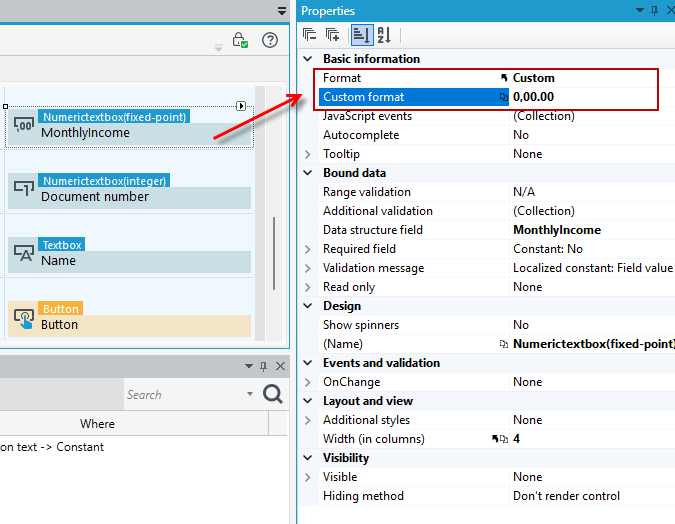Select the Document number integer control

(x=130, y=191)
